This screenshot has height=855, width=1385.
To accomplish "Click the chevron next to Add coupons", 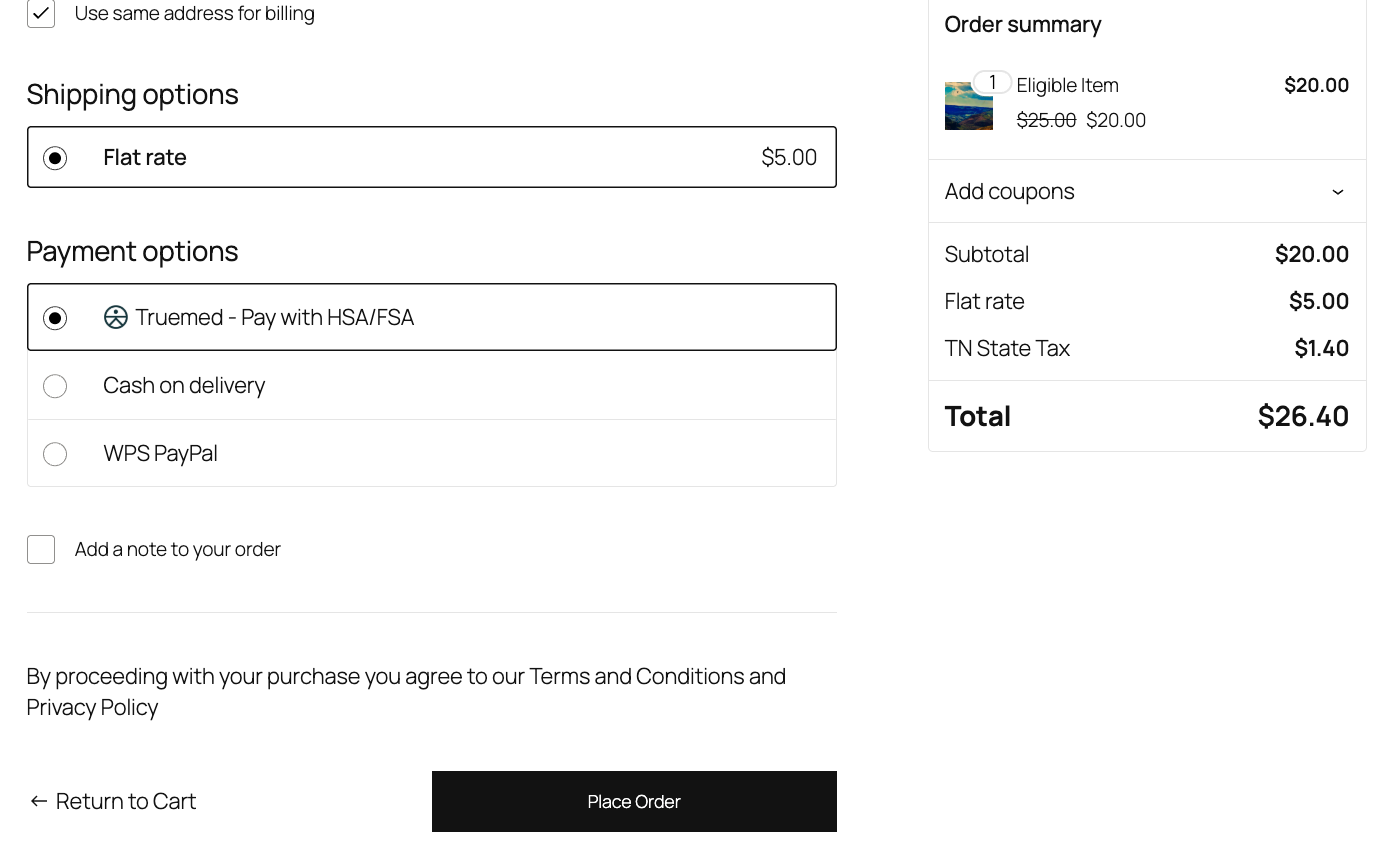I will pyautogui.click(x=1338, y=191).
